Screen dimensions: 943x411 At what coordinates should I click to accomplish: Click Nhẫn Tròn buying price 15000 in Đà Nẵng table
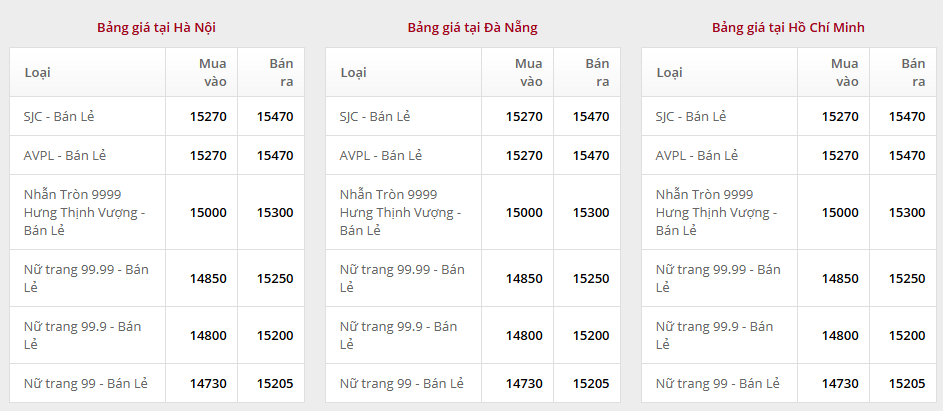(524, 212)
